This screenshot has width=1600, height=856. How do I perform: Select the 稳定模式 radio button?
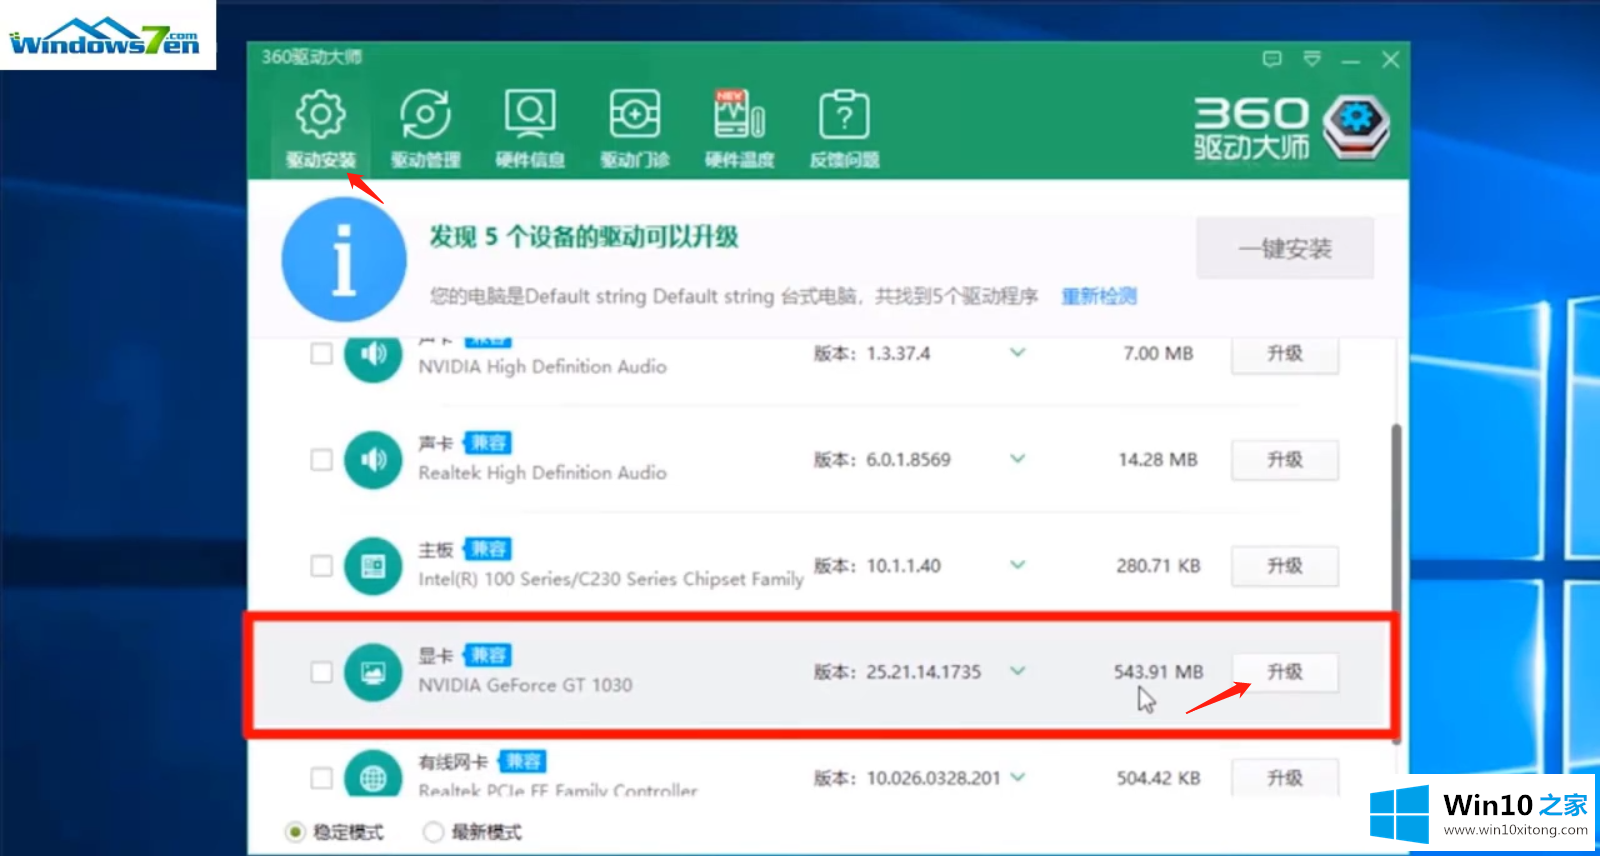tap(295, 832)
